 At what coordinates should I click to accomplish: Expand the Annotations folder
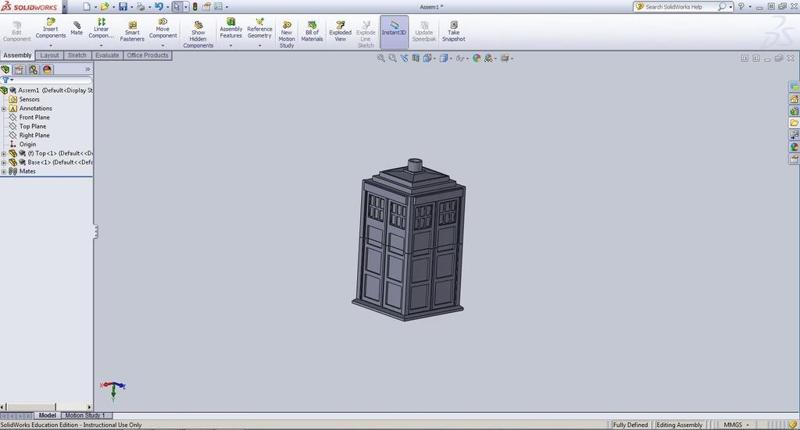coord(4,109)
